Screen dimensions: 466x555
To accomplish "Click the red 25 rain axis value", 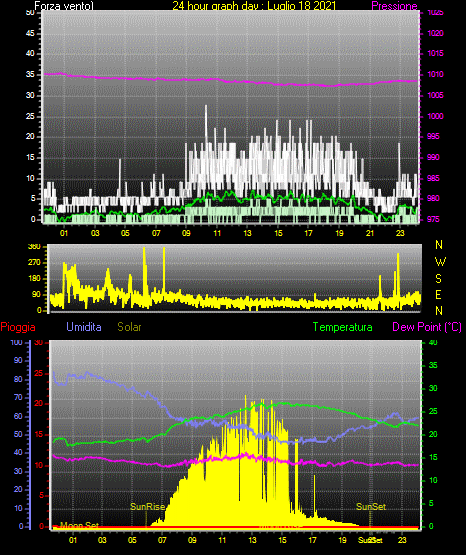I will point(39,373).
